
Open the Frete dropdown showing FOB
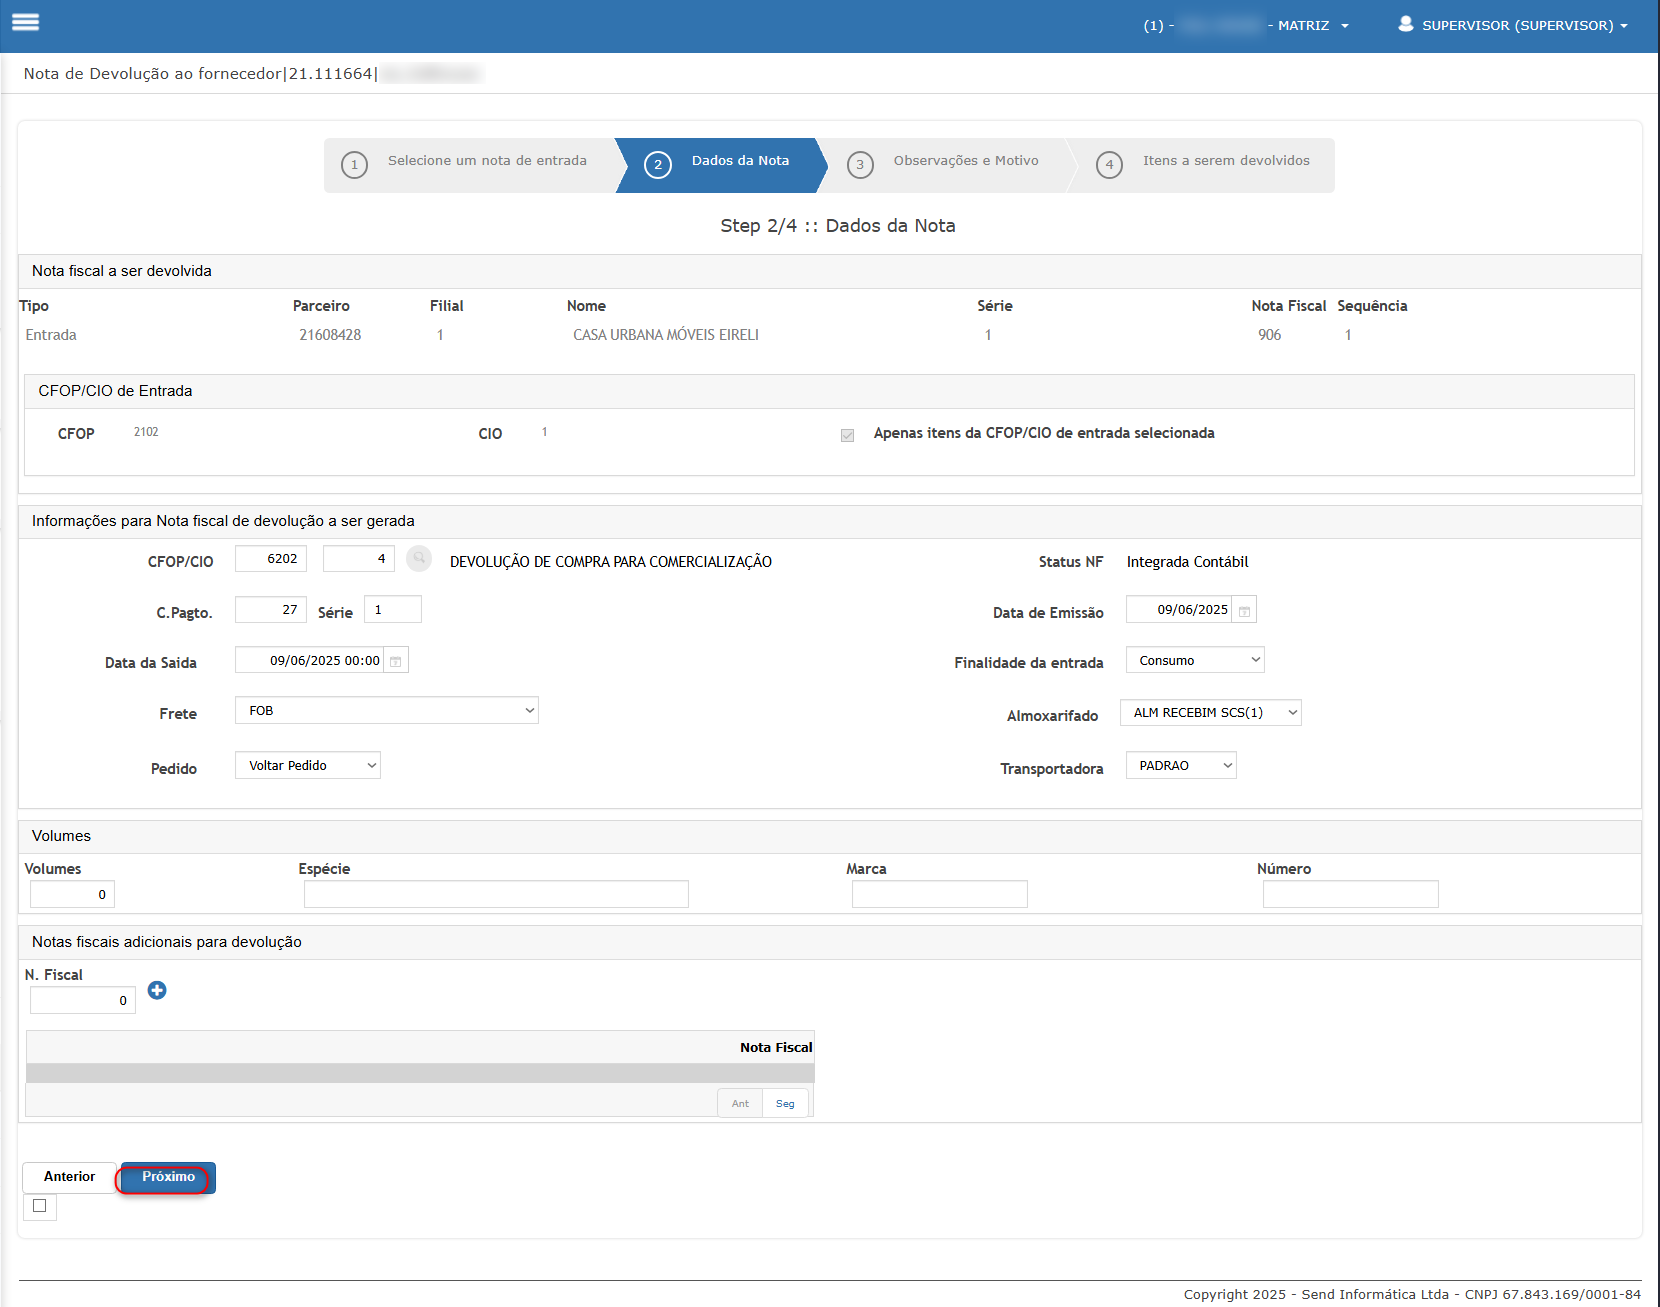point(387,710)
